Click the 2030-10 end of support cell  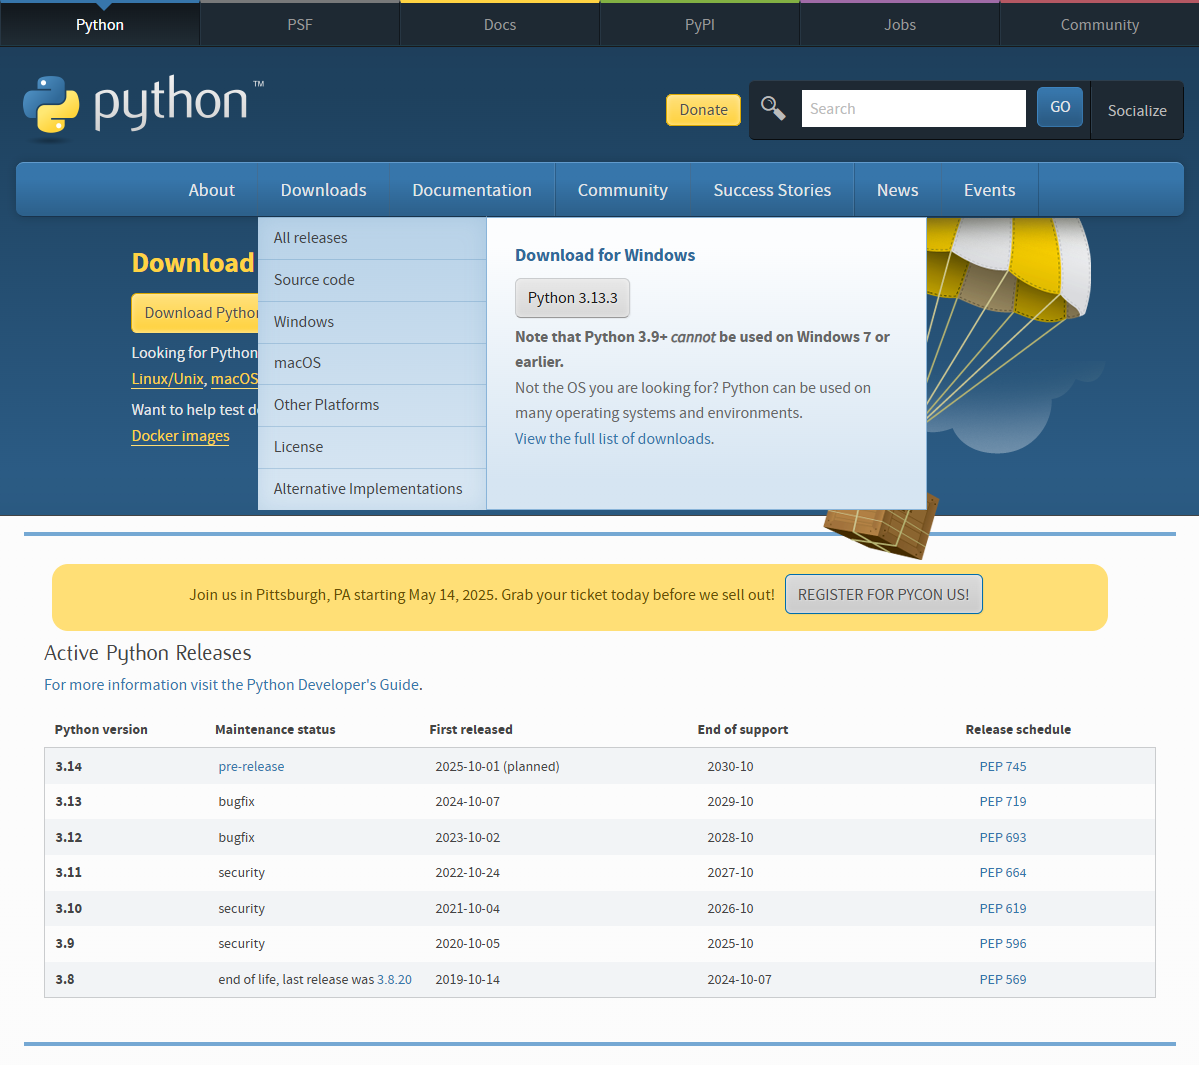730,766
